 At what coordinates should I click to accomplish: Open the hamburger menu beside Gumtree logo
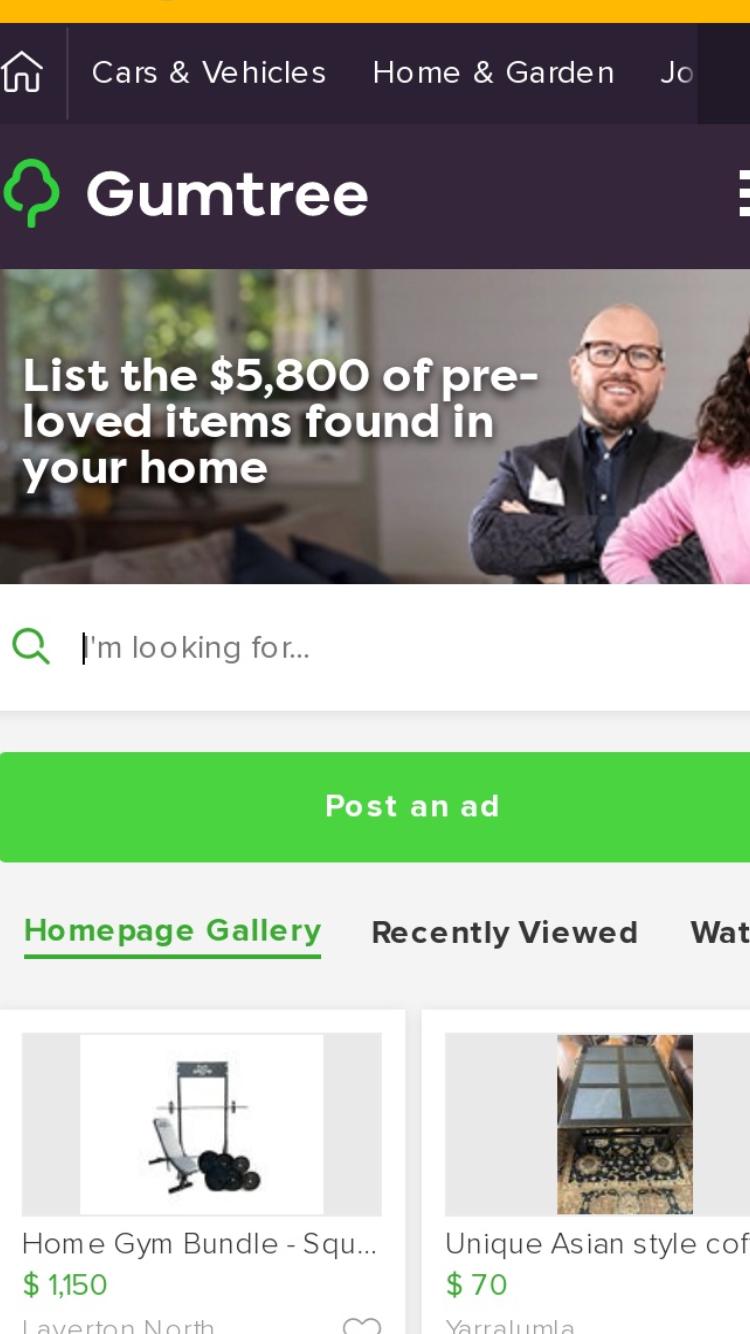coord(743,193)
